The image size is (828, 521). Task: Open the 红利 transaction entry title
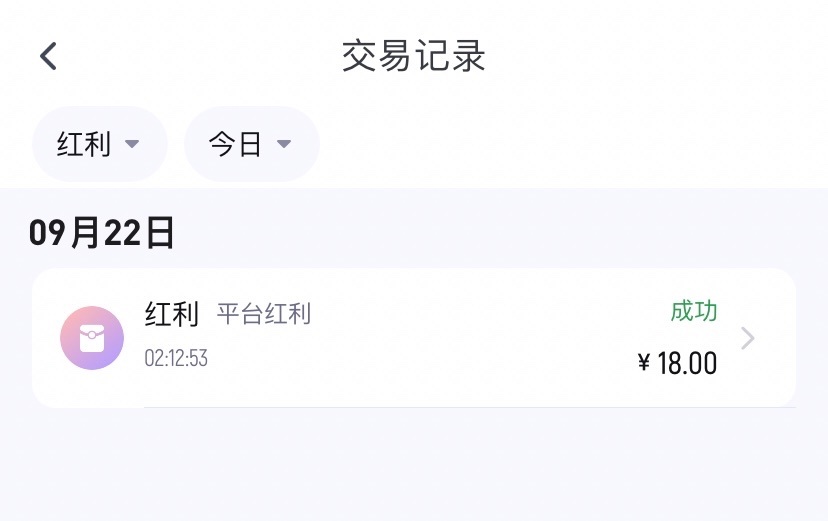[172, 314]
